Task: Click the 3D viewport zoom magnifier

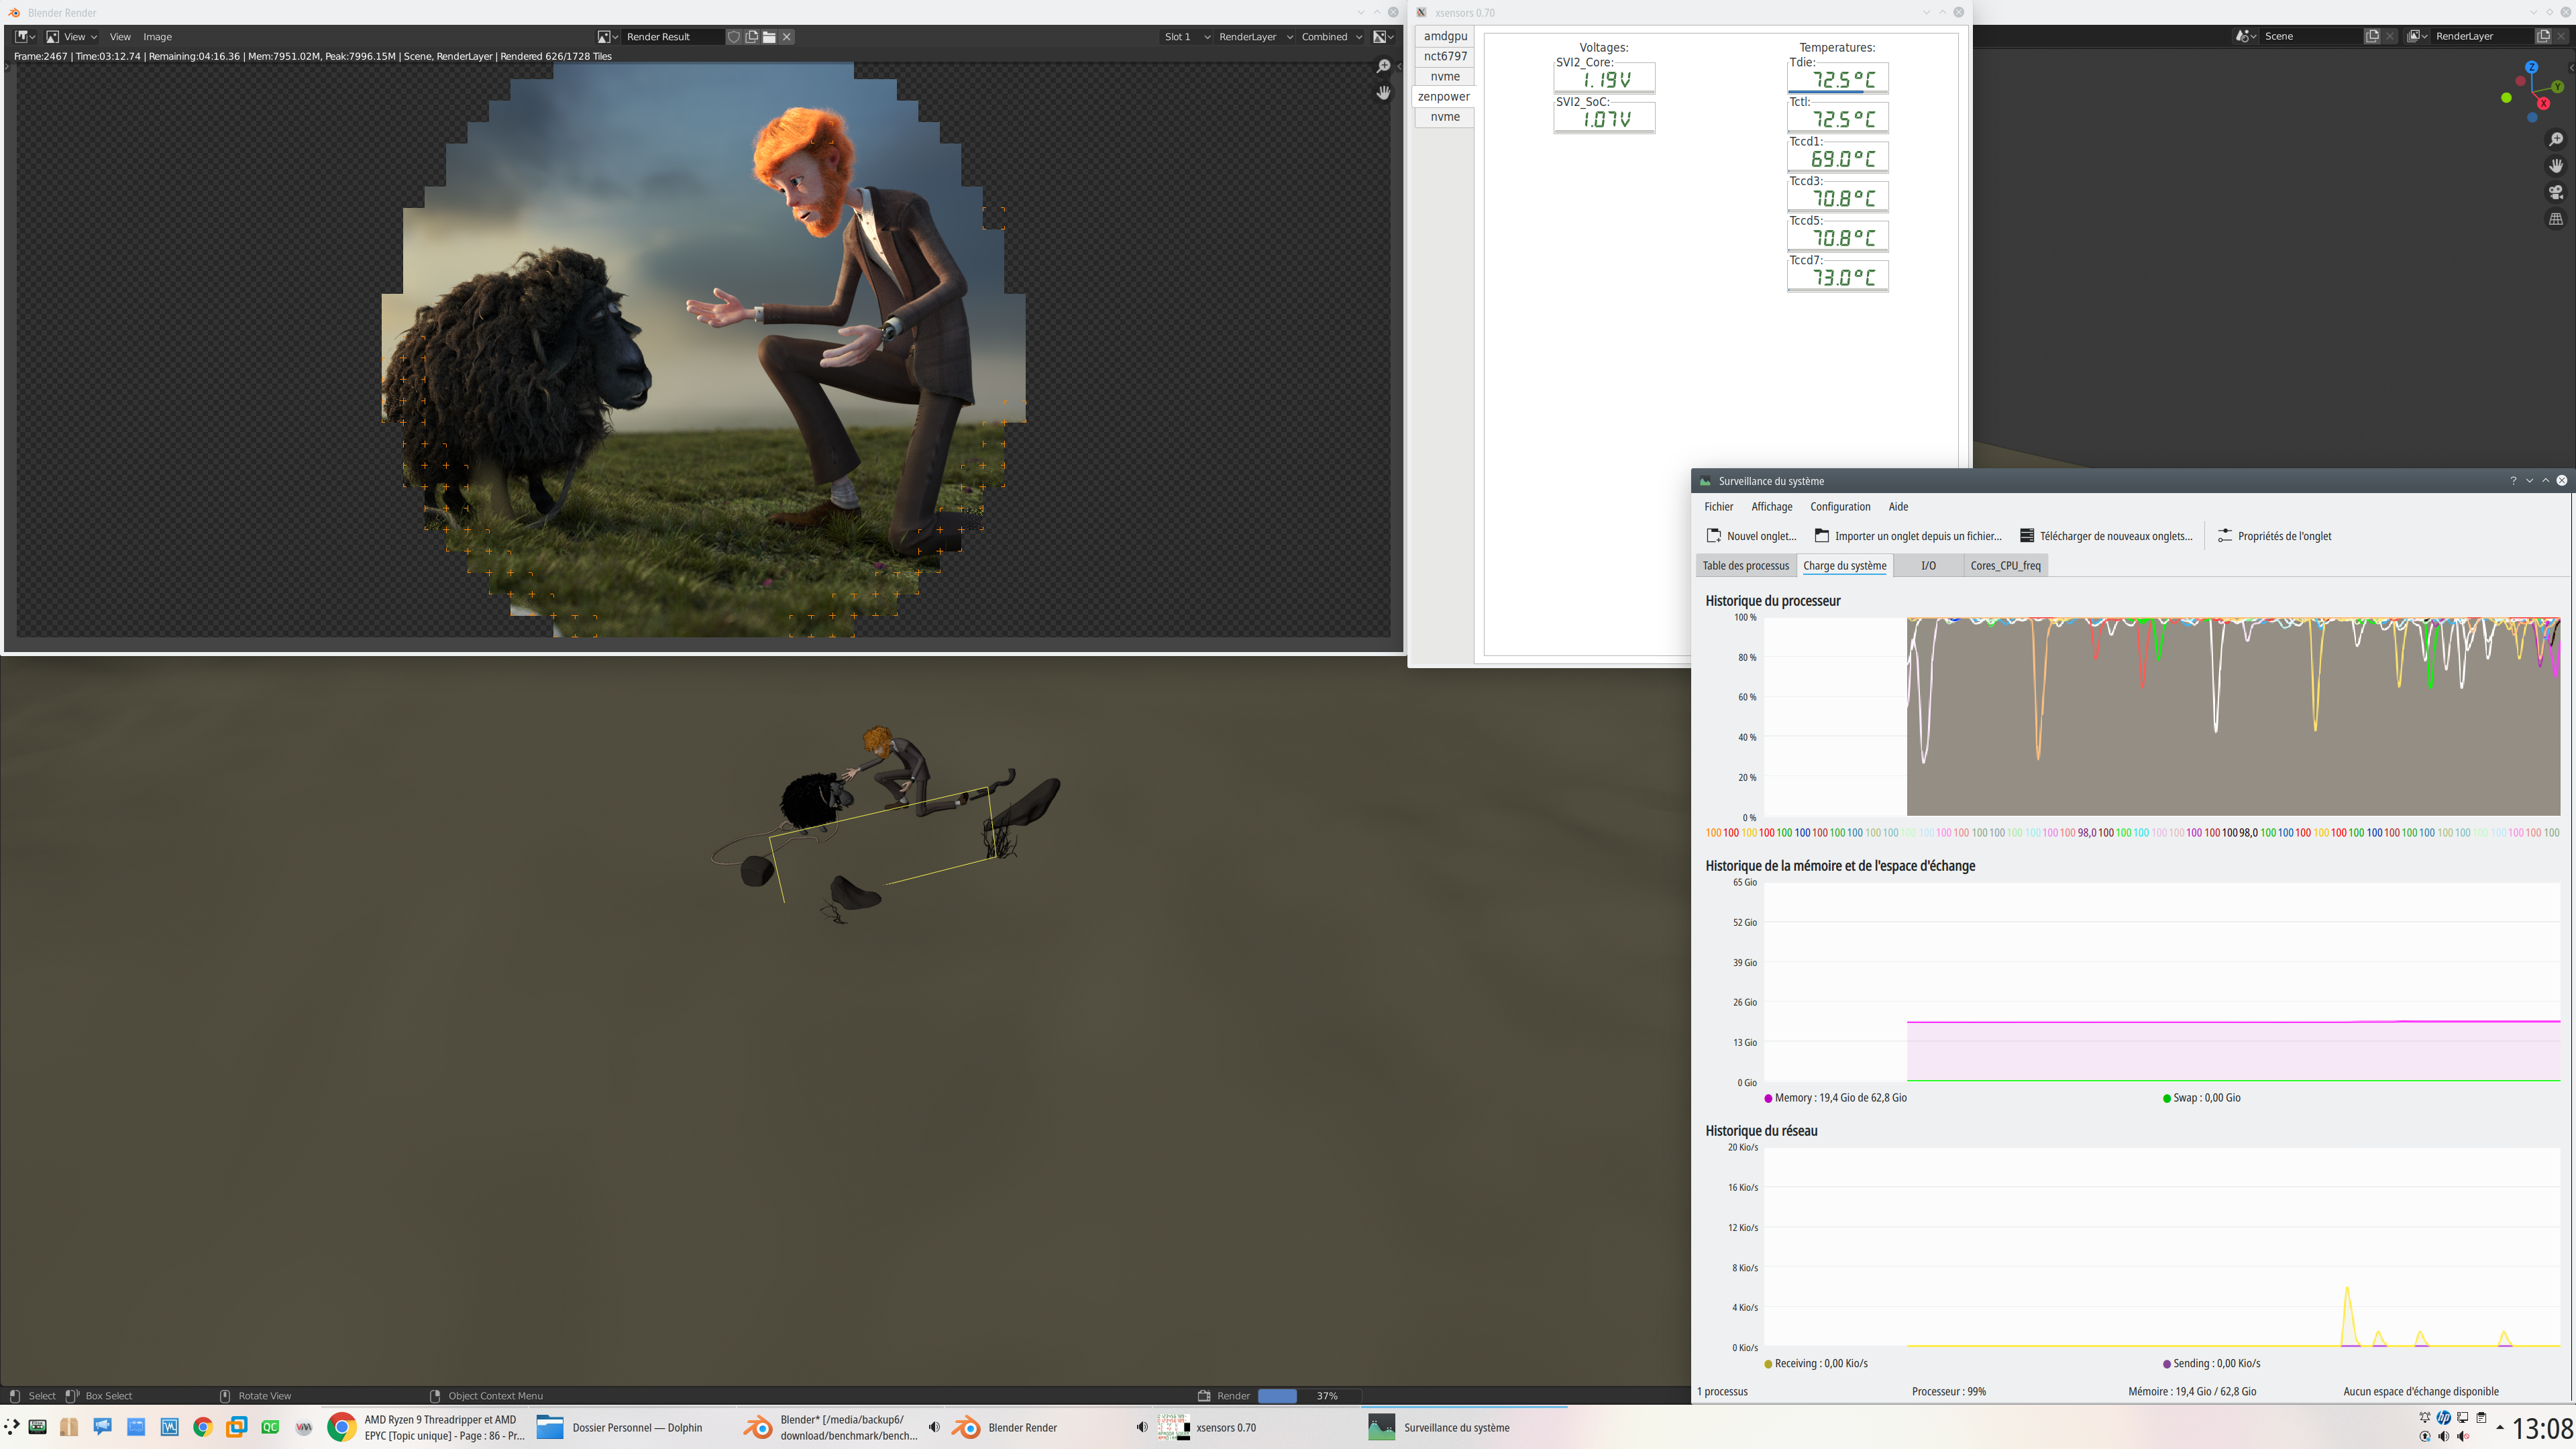Action: [2556, 139]
